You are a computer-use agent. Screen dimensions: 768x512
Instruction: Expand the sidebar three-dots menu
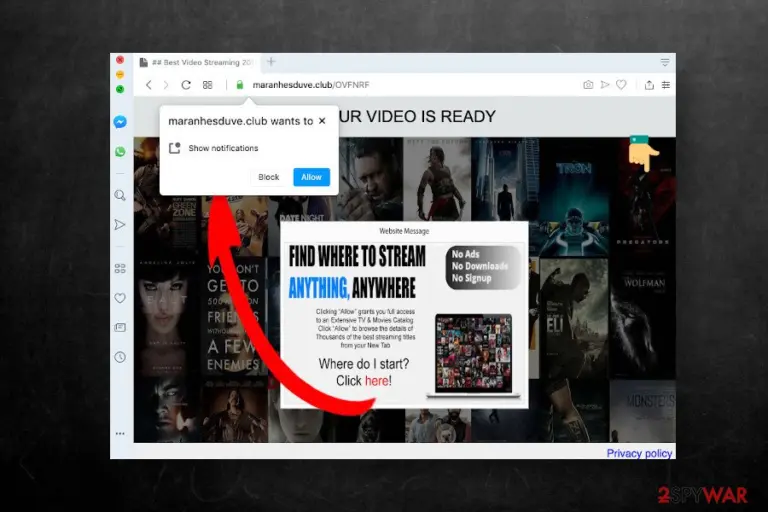pyautogui.click(x=120, y=434)
